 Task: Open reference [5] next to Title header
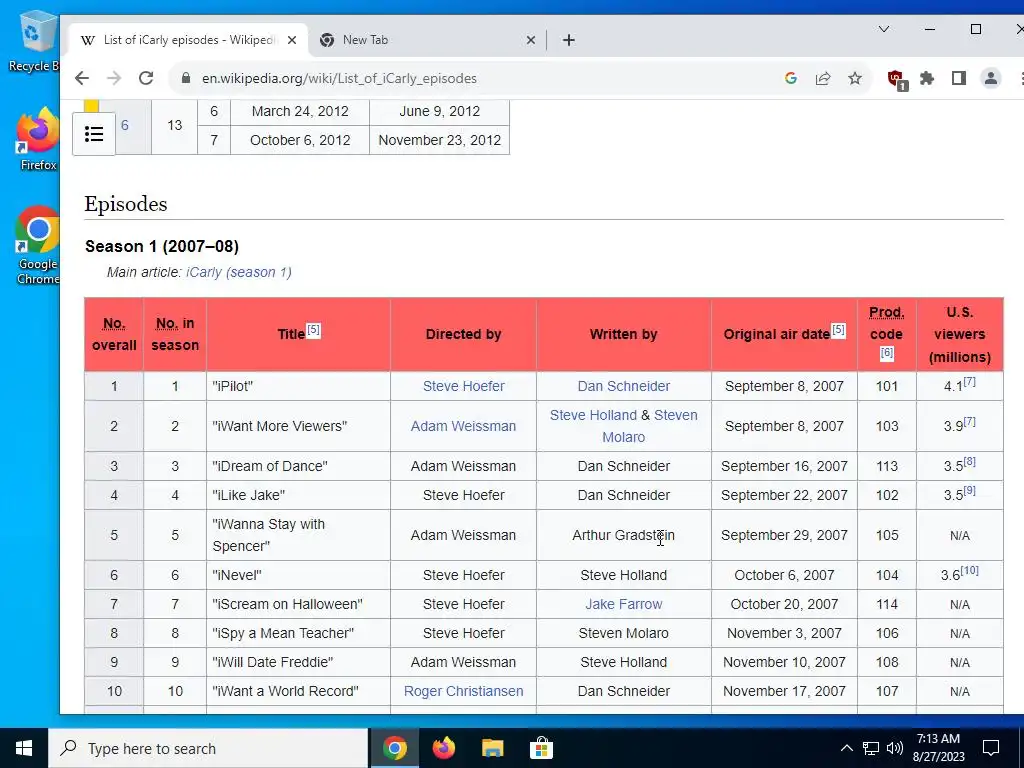[313, 330]
